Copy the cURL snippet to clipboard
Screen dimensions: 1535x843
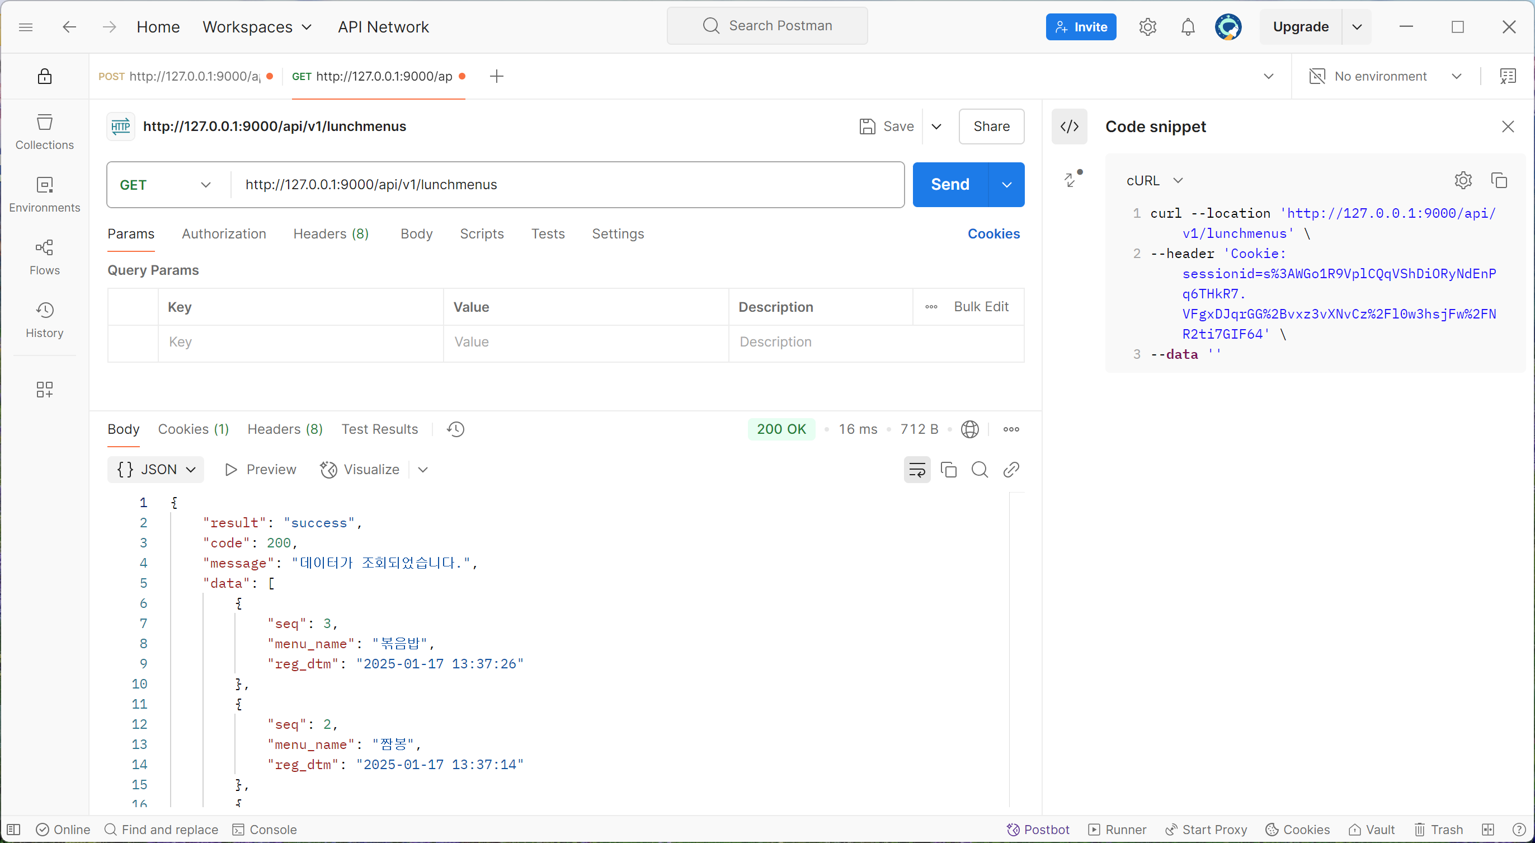1499,181
